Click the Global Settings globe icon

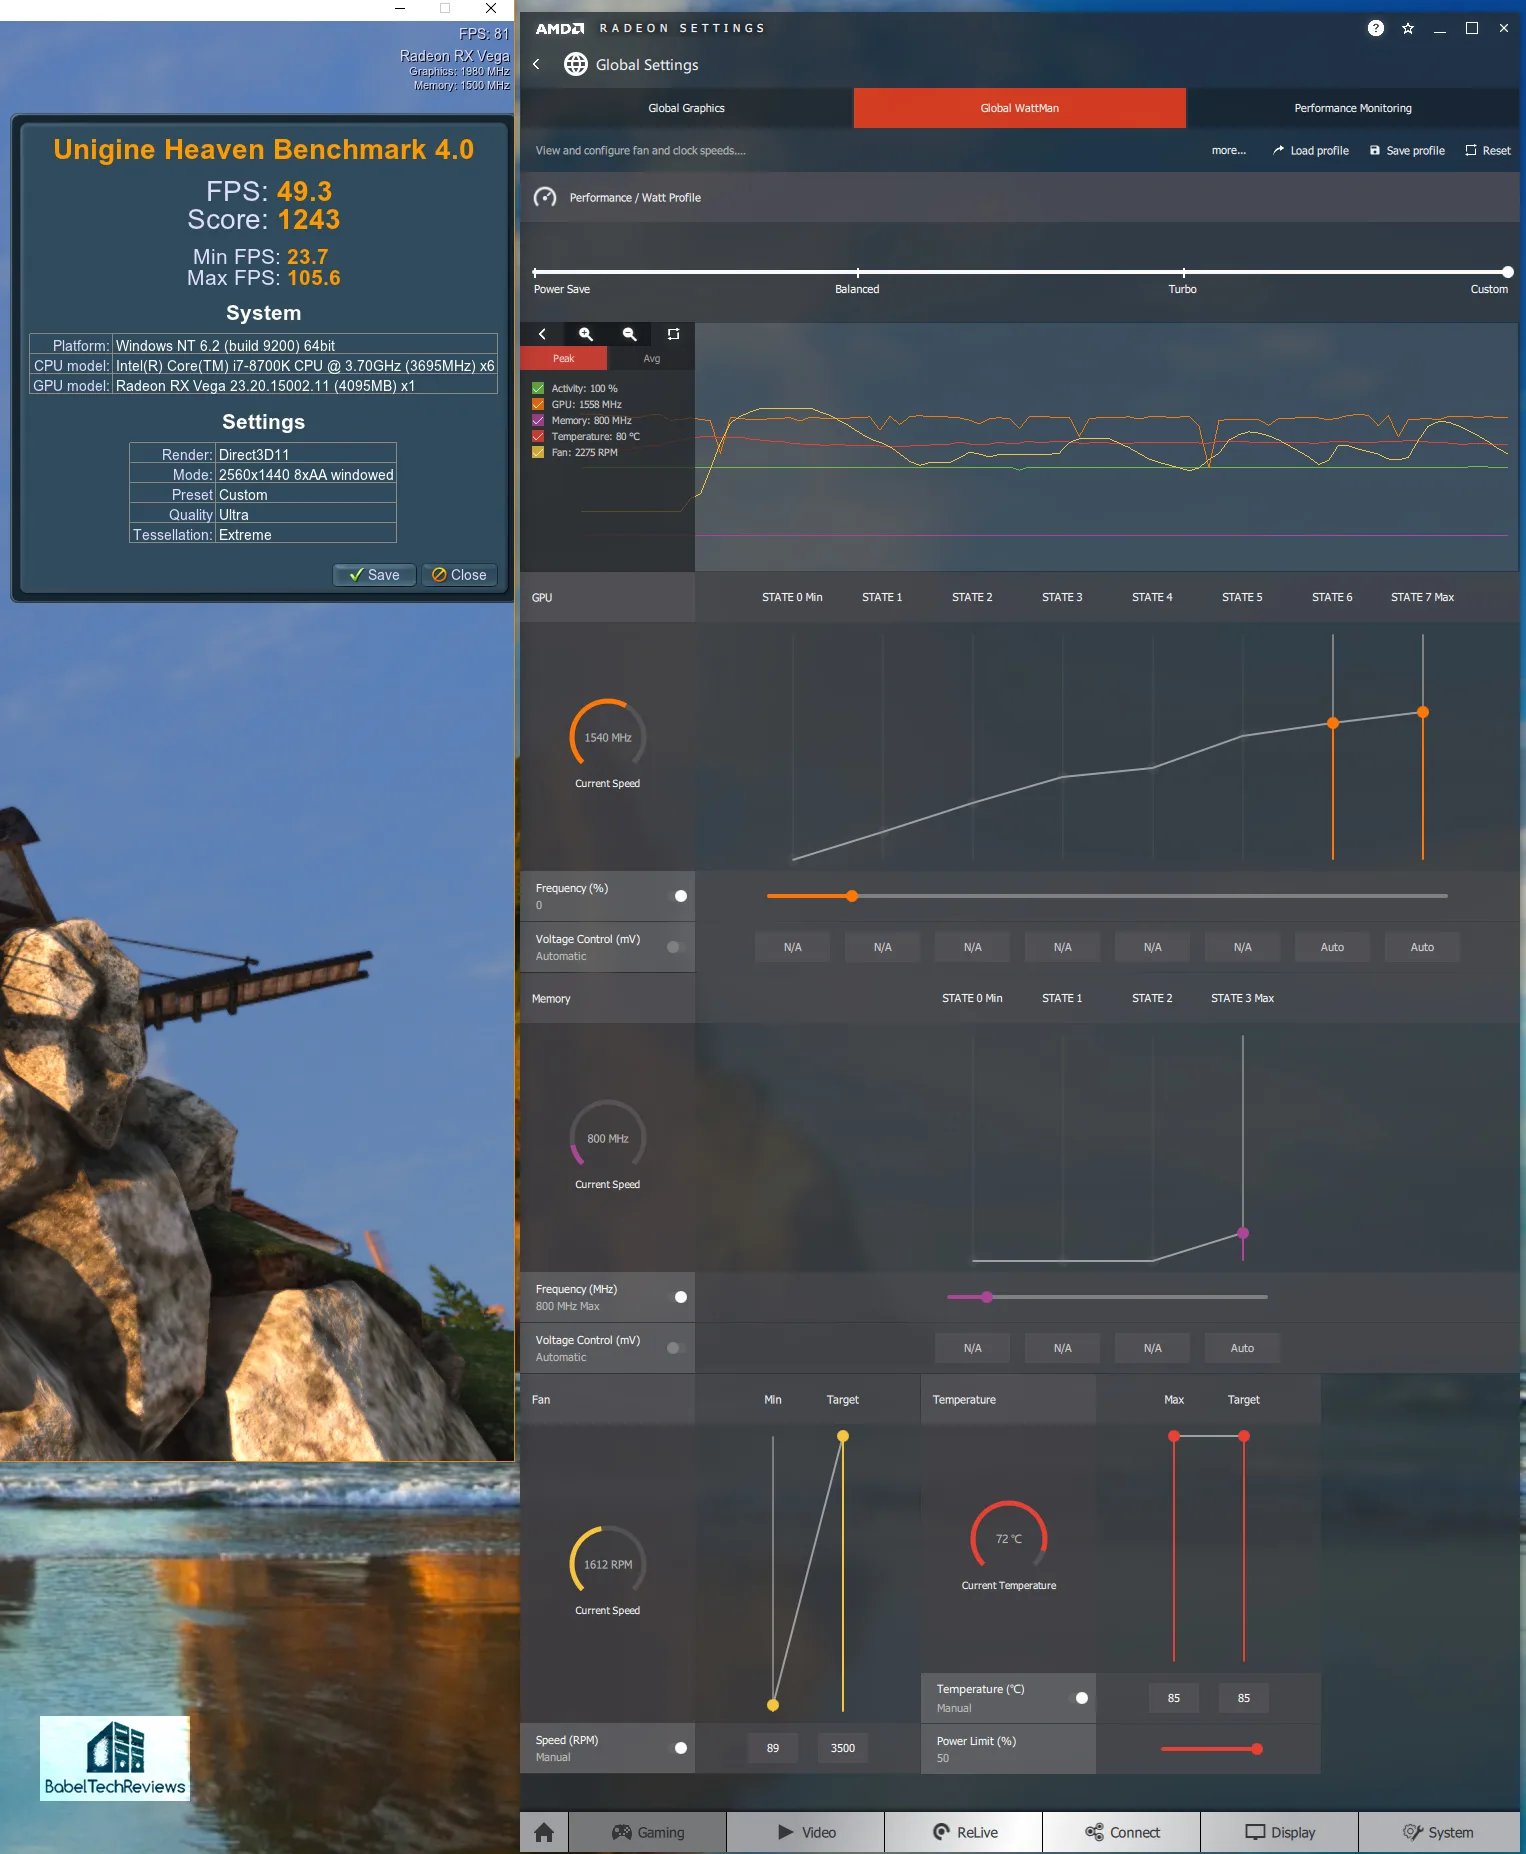click(576, 64)
